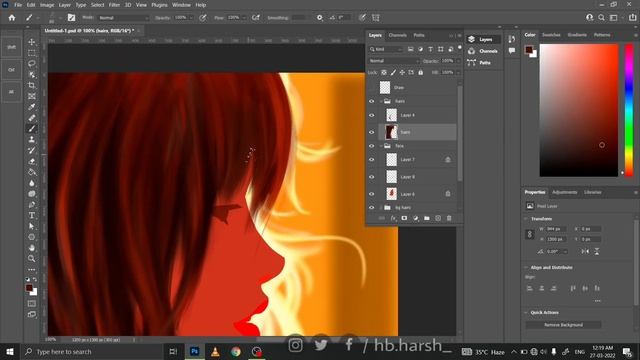Toggle visibility of the Face group

pos(371,146)
